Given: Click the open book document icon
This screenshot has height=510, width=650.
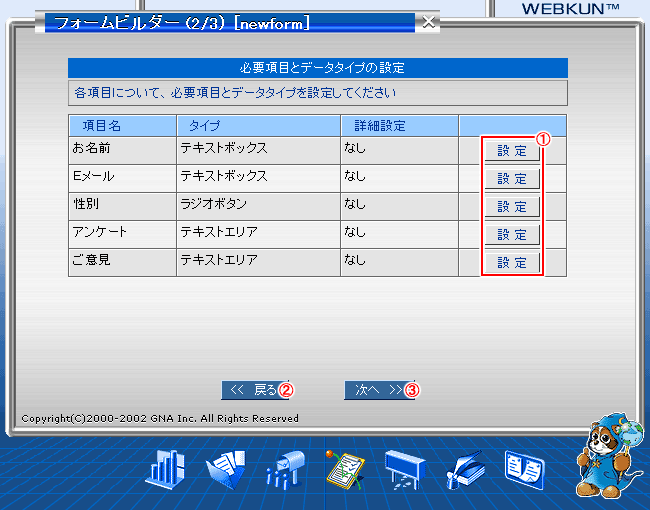Looking at the screenshot, I should (x=525, y=468).
